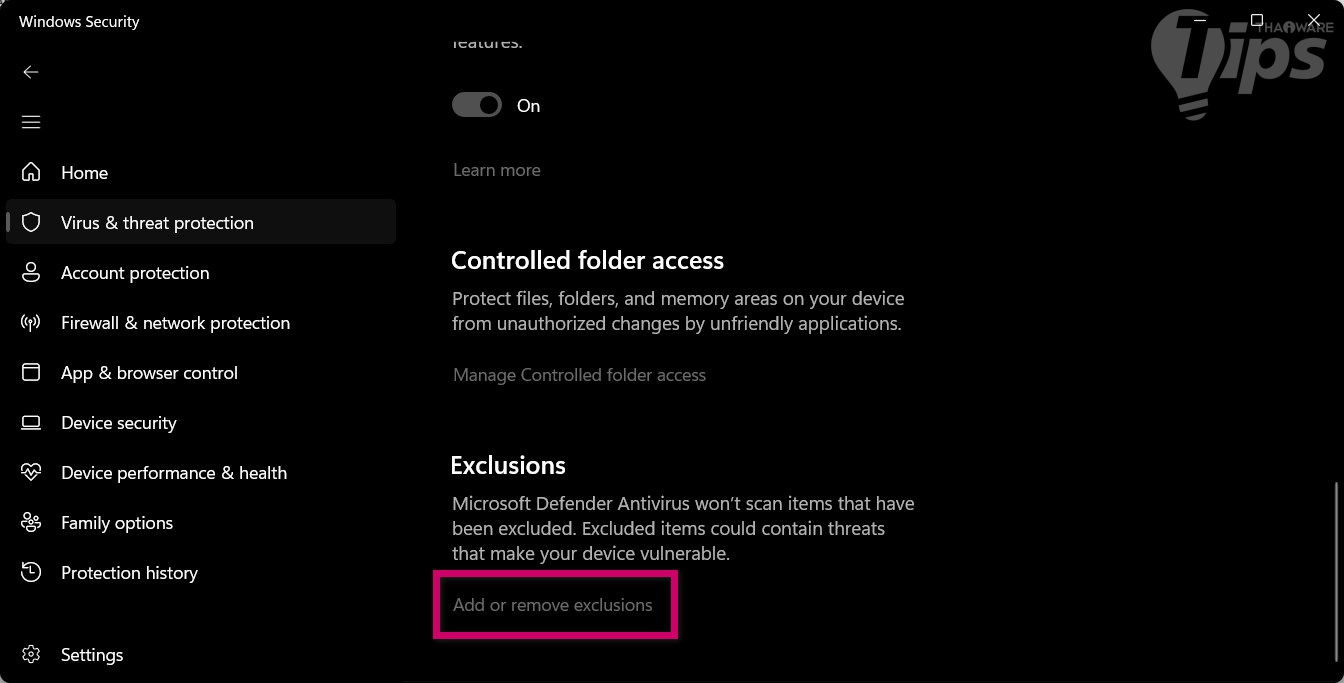Click Add or remove exclusions
The height and width of the screenshot is (683, 1344).
[552, 605]
